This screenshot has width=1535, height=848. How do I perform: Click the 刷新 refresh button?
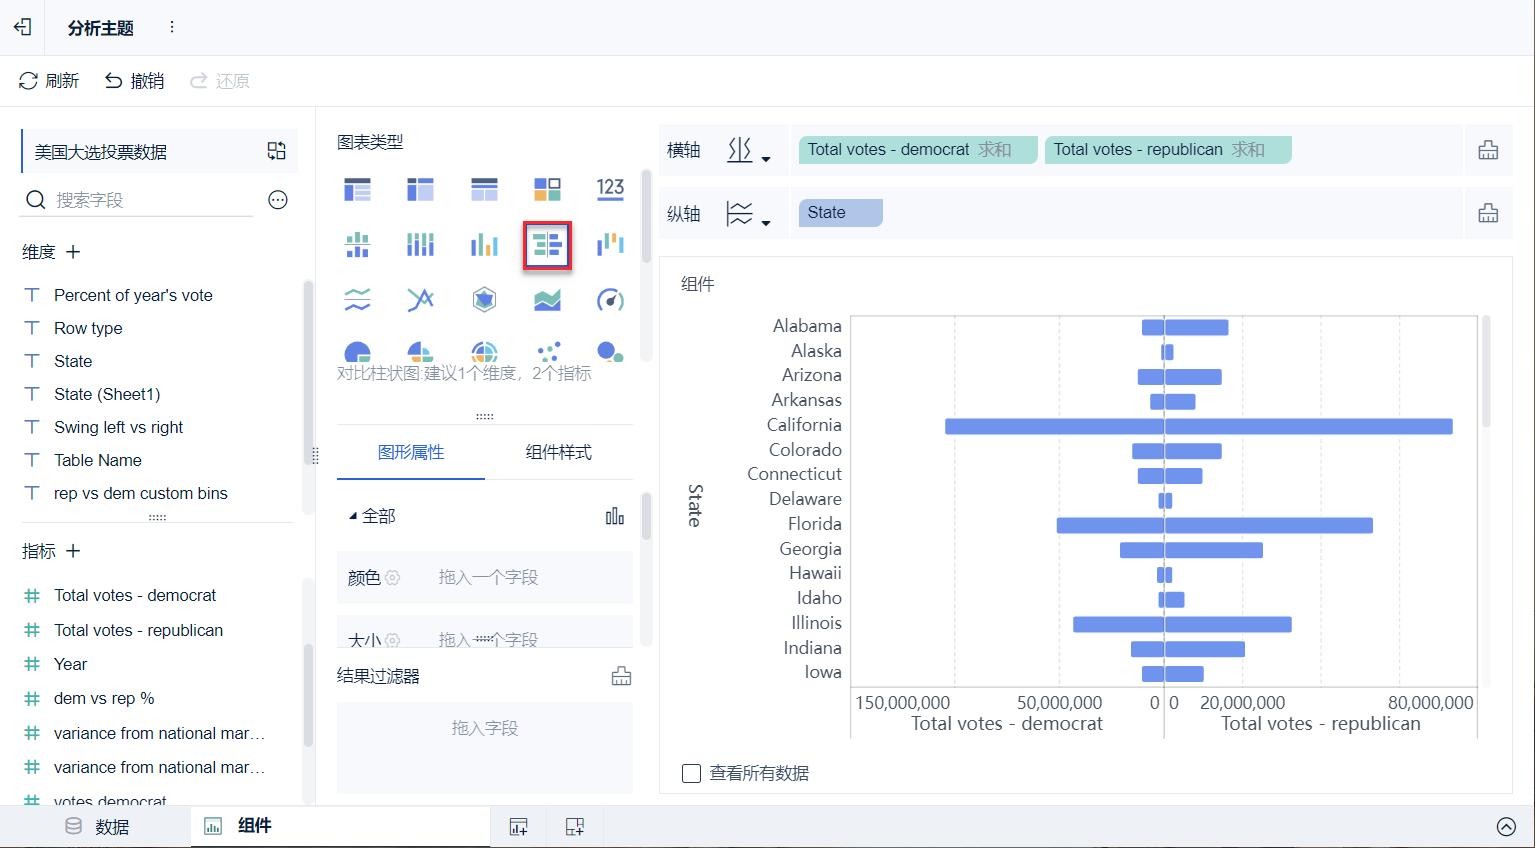[x=49, y=81]
